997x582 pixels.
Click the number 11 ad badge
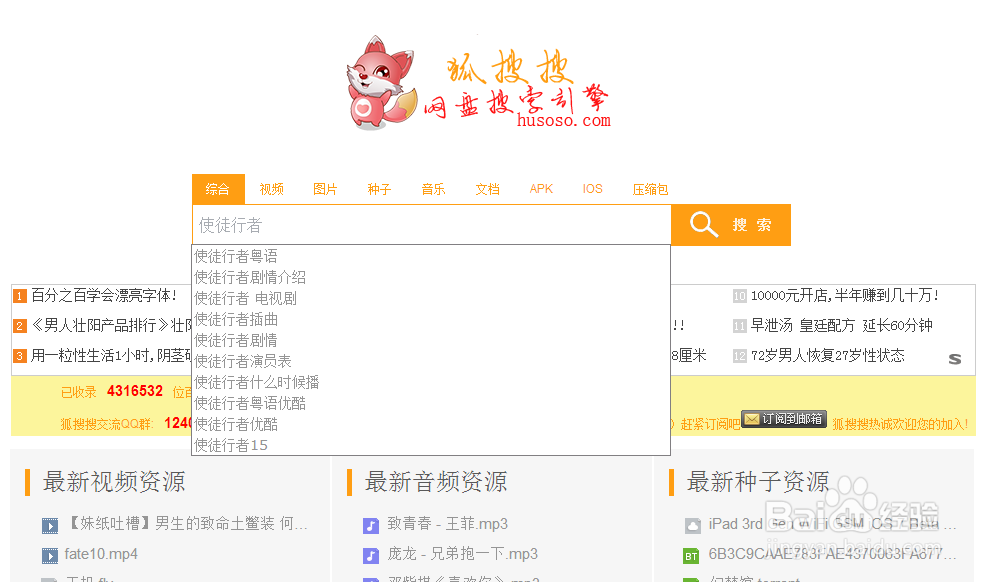point(739,326)
